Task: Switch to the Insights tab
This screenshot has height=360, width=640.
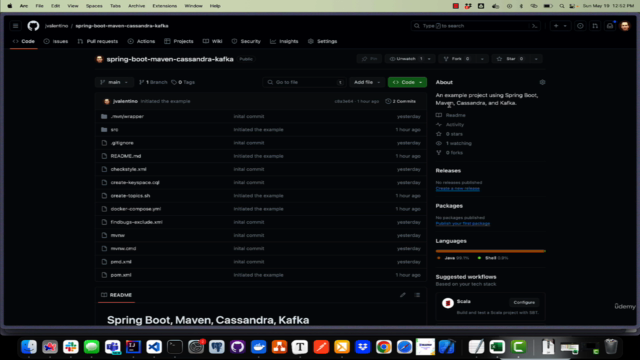Action: click(284, 41)
